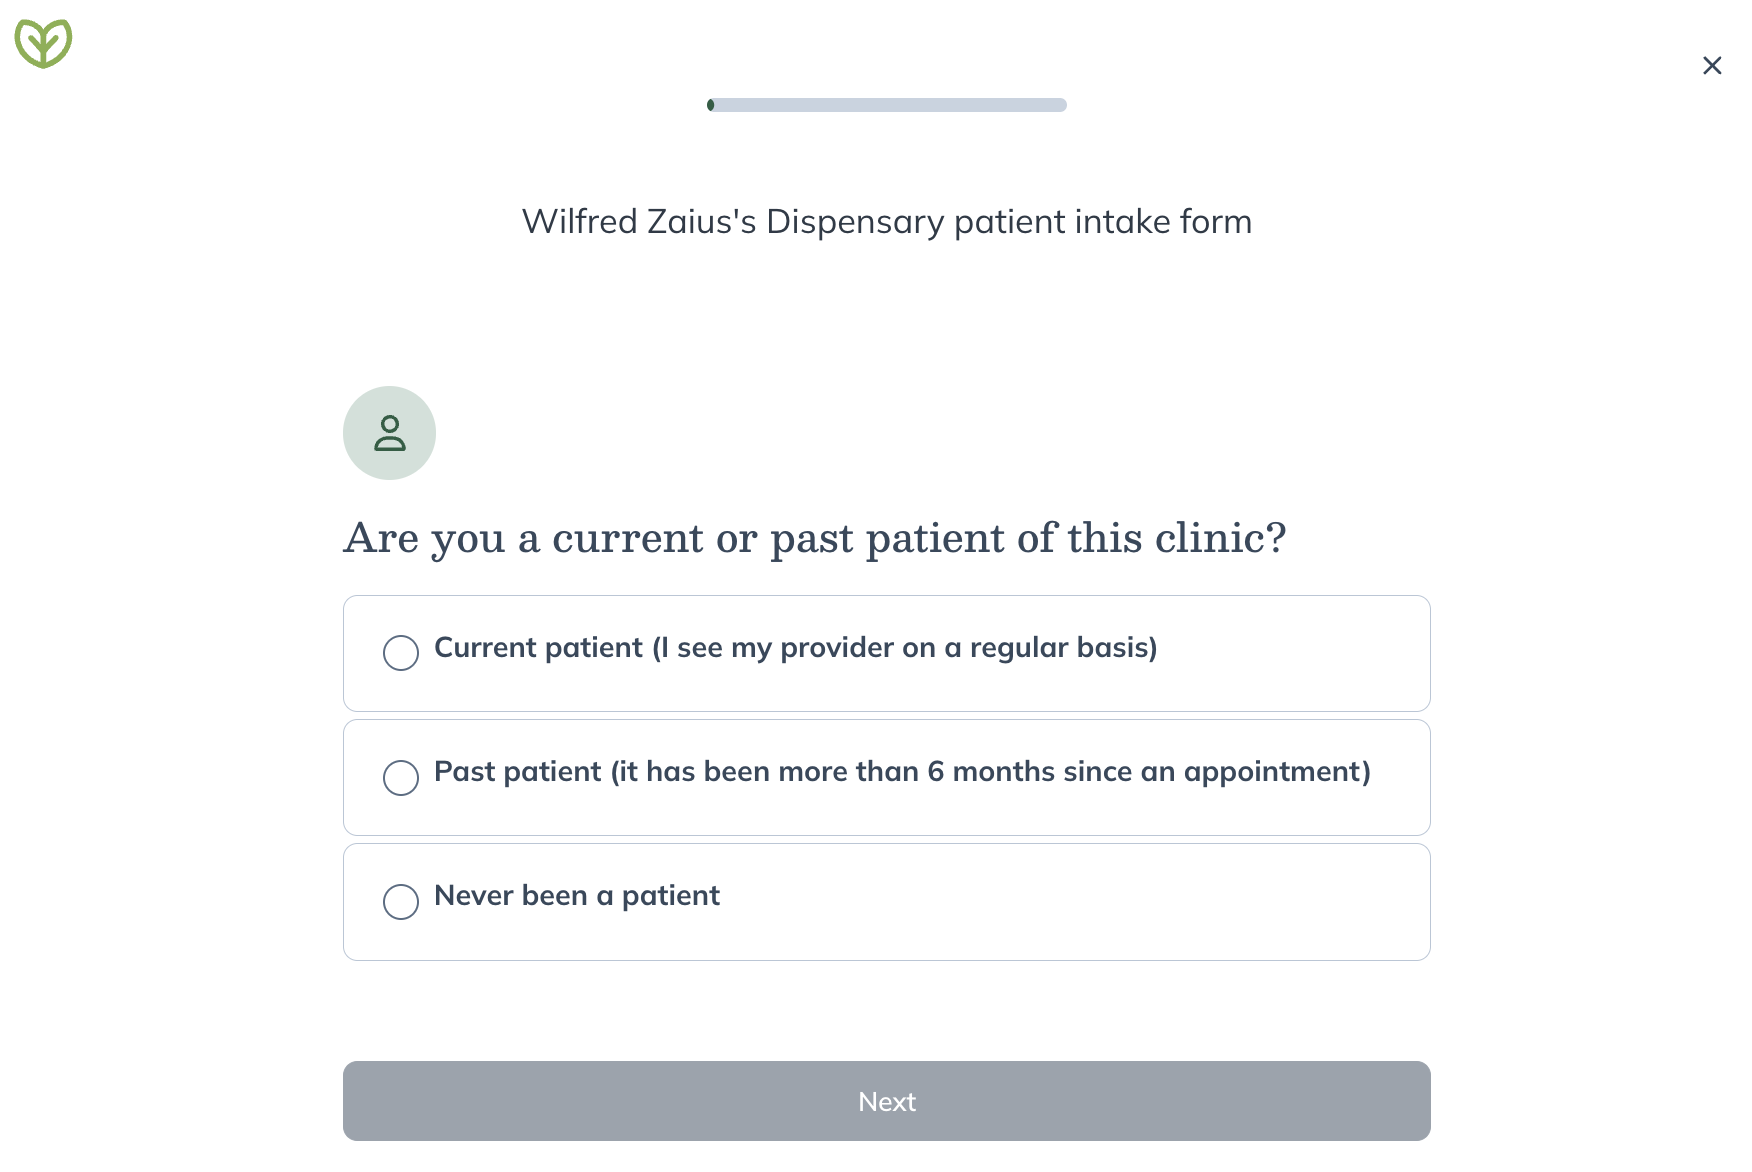
Task: Click the progress bar at the top
Action: (x=886, y=105)
